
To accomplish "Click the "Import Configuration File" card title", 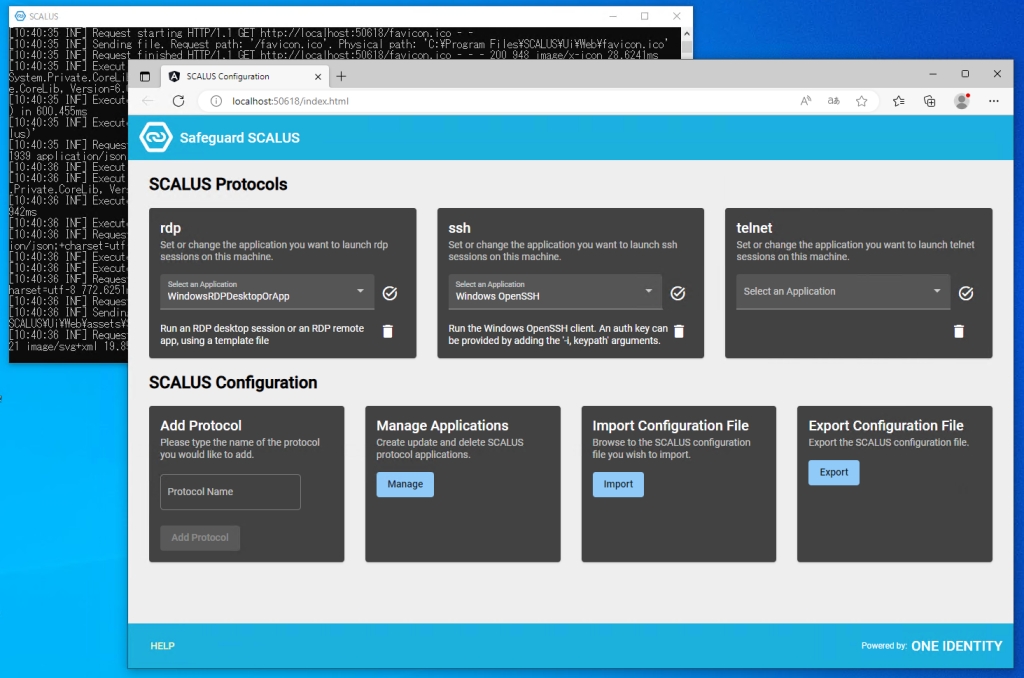I will (x=671, y=426).
